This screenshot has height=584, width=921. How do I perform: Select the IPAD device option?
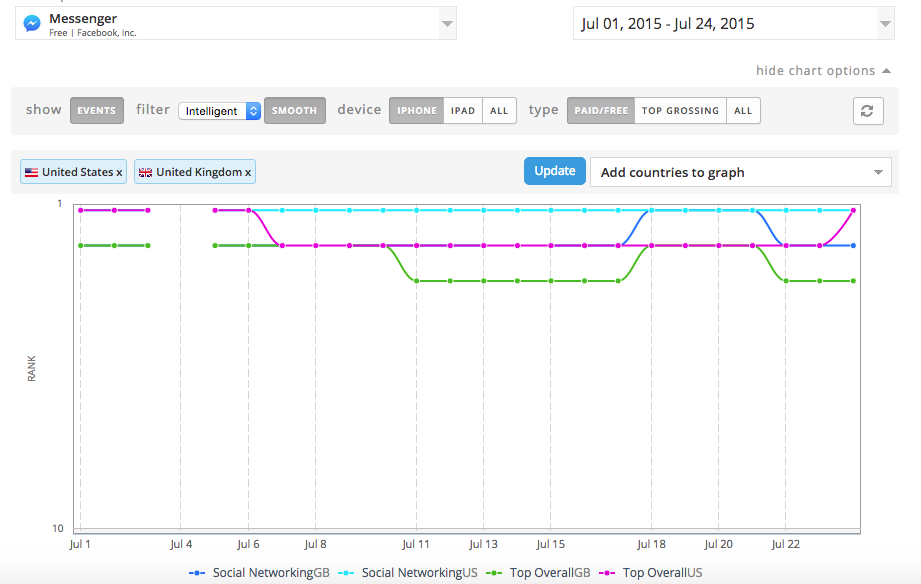463,111
